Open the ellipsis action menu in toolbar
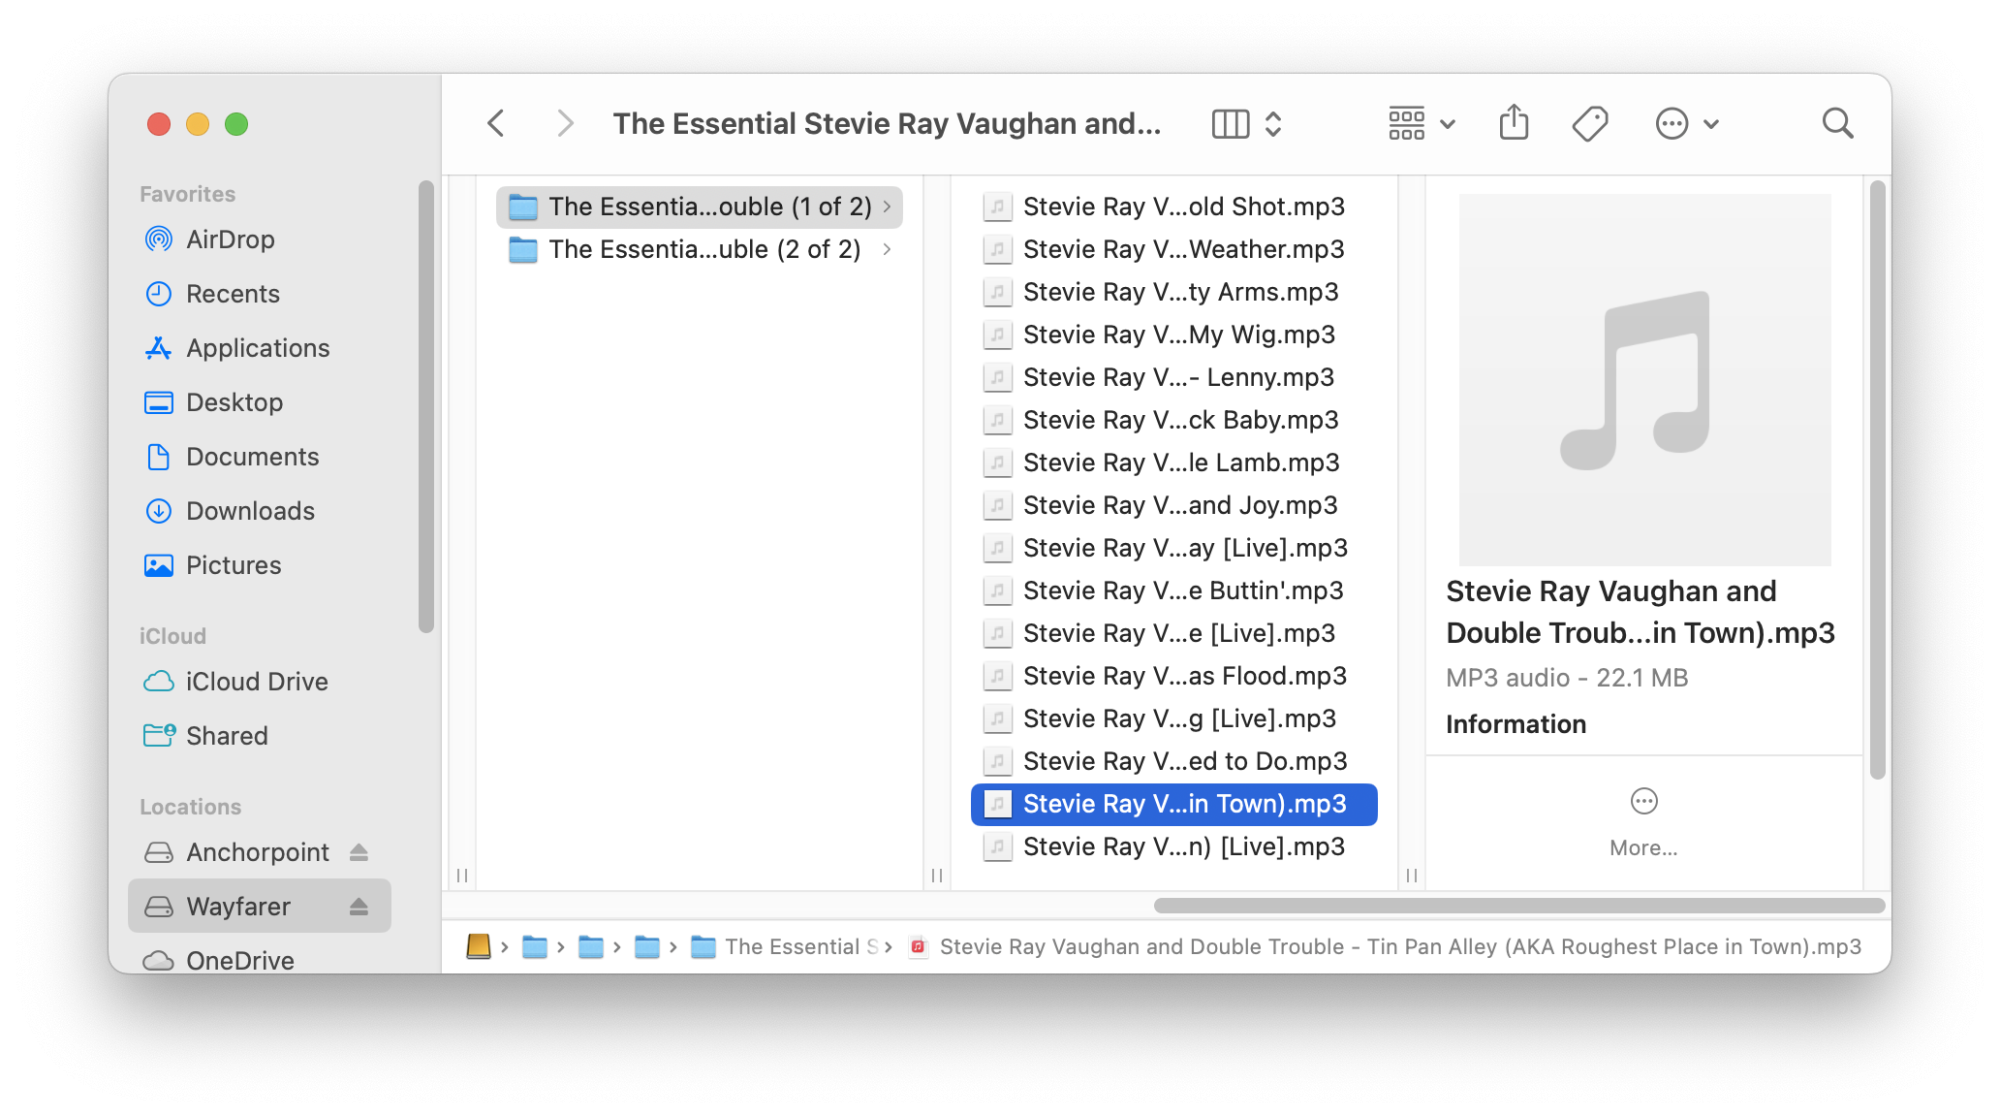The image size is (2000, 1117). [x=1686, y=124]
